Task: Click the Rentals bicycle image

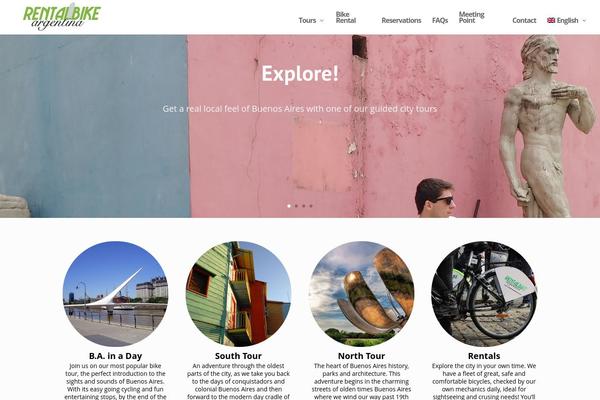Action: 484,294
